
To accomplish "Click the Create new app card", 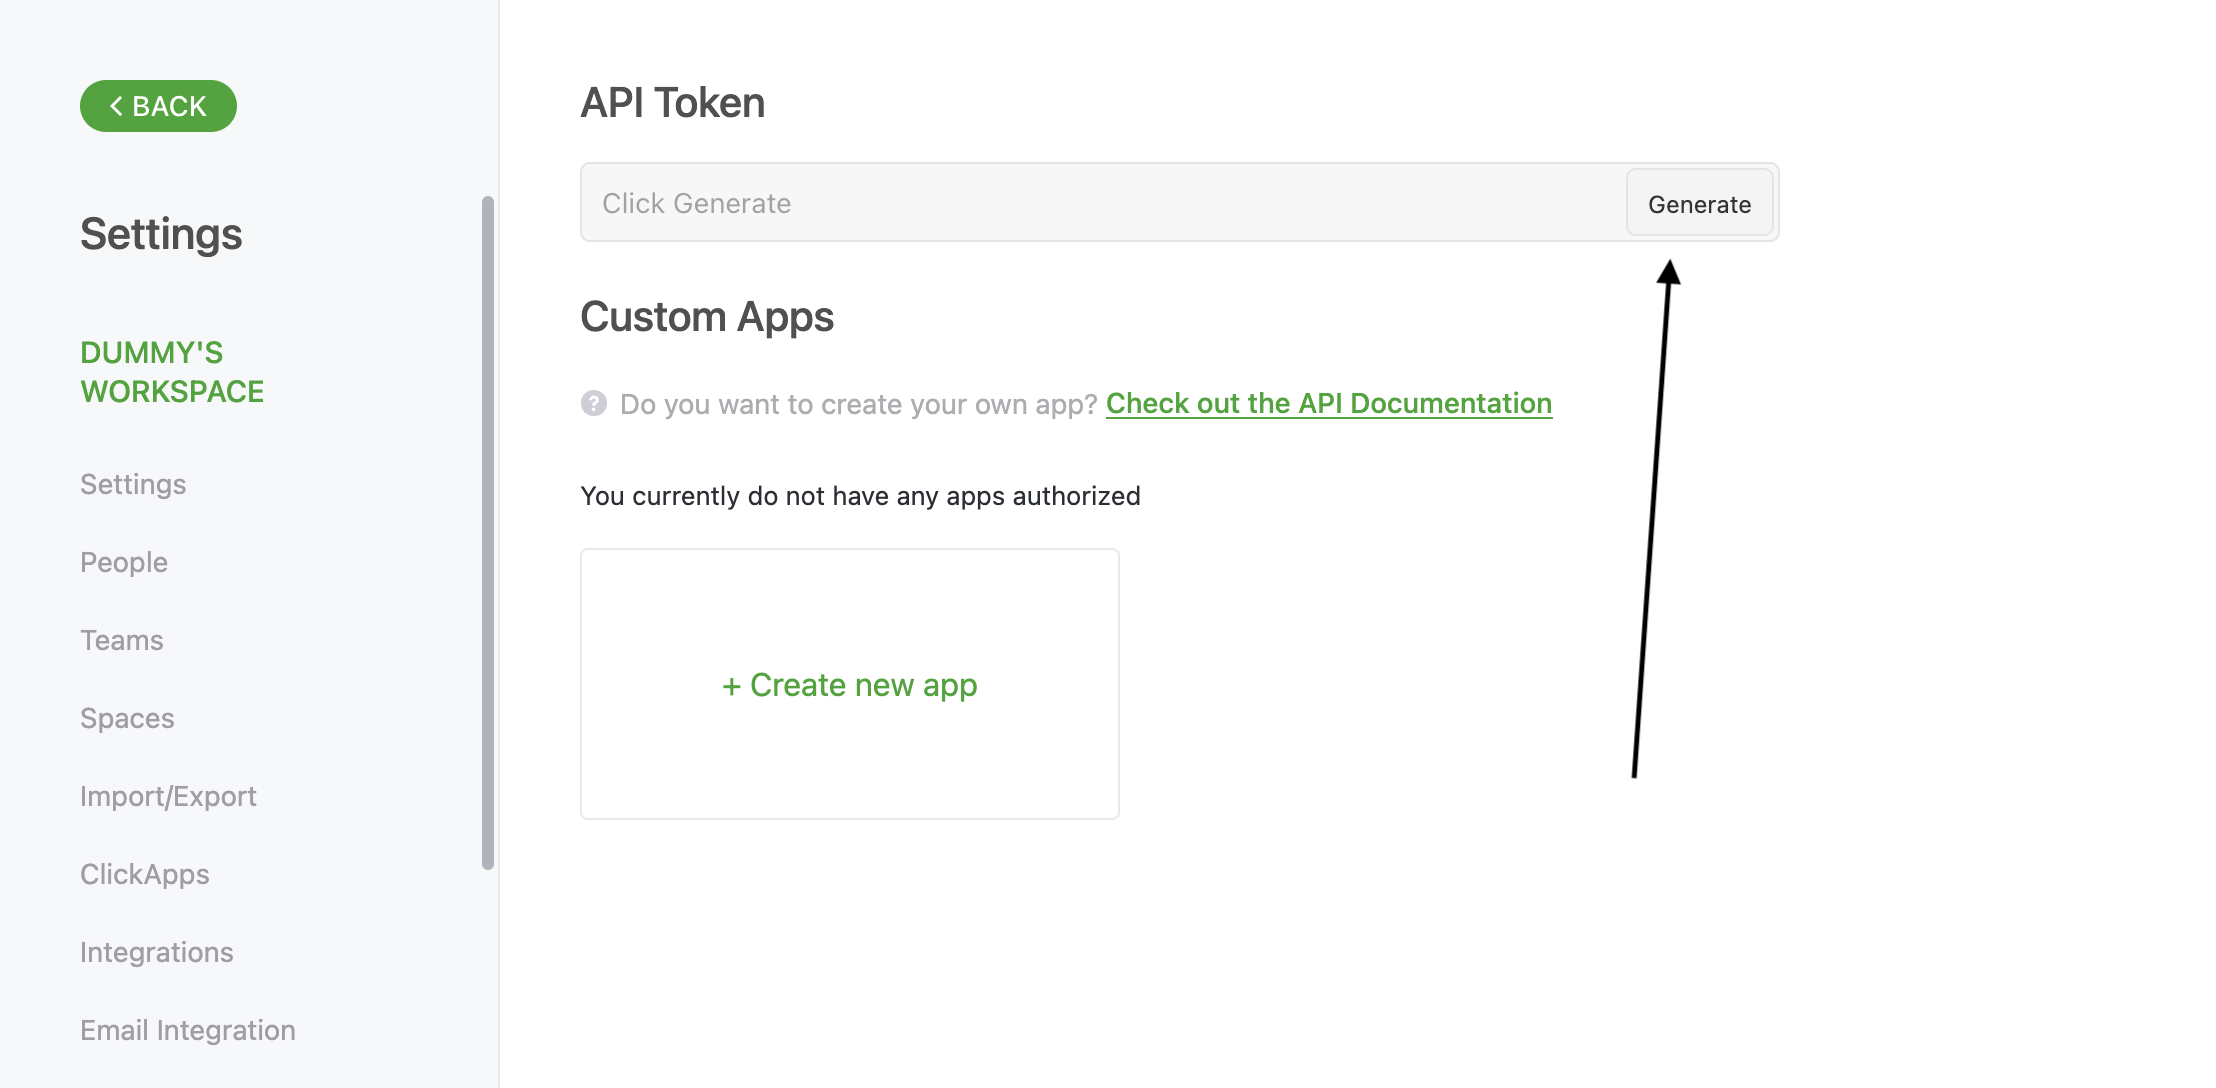I will pos(849,684).
